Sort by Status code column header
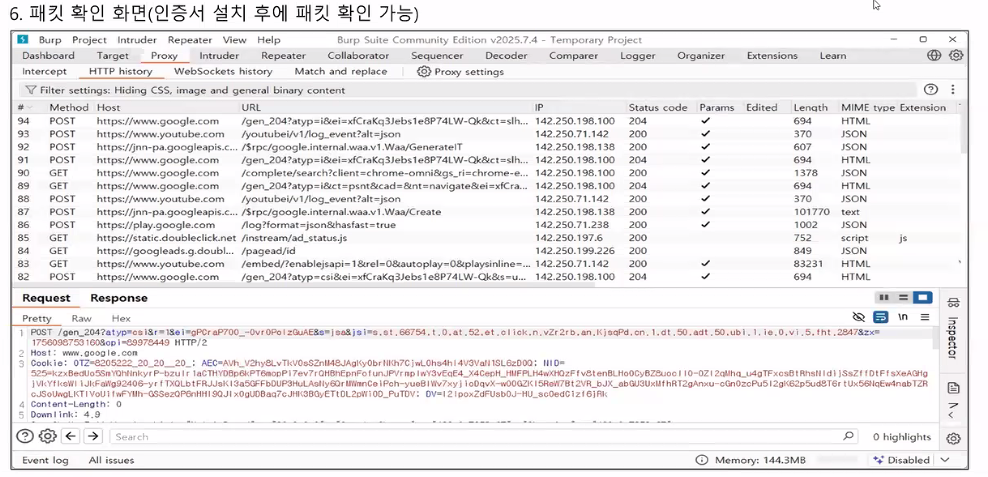 (658, 107)
